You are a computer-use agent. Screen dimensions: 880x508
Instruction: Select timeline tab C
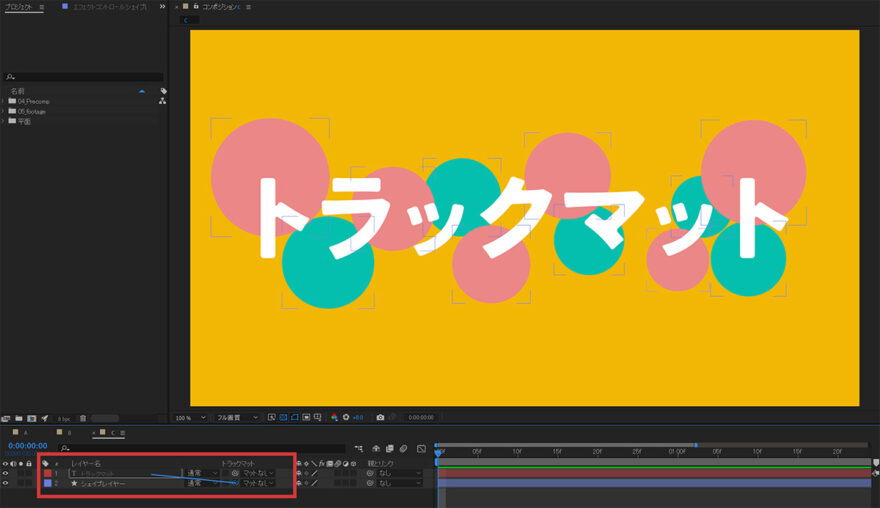[x=107, y=432]
